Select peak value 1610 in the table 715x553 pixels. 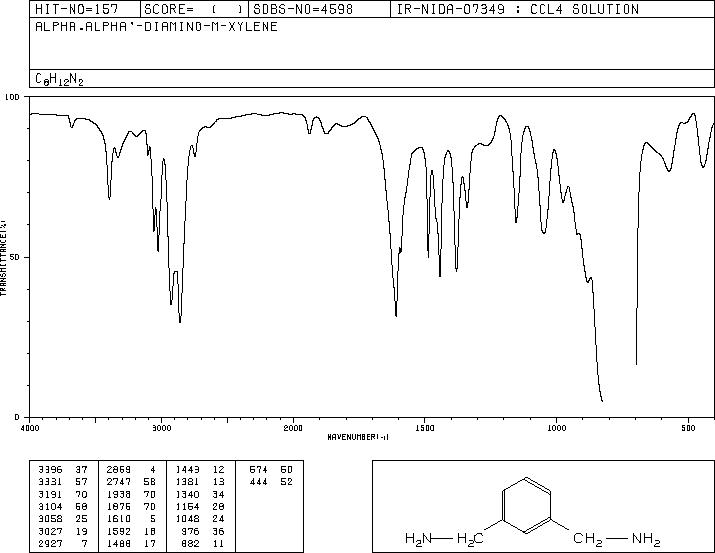coord(119,519)
